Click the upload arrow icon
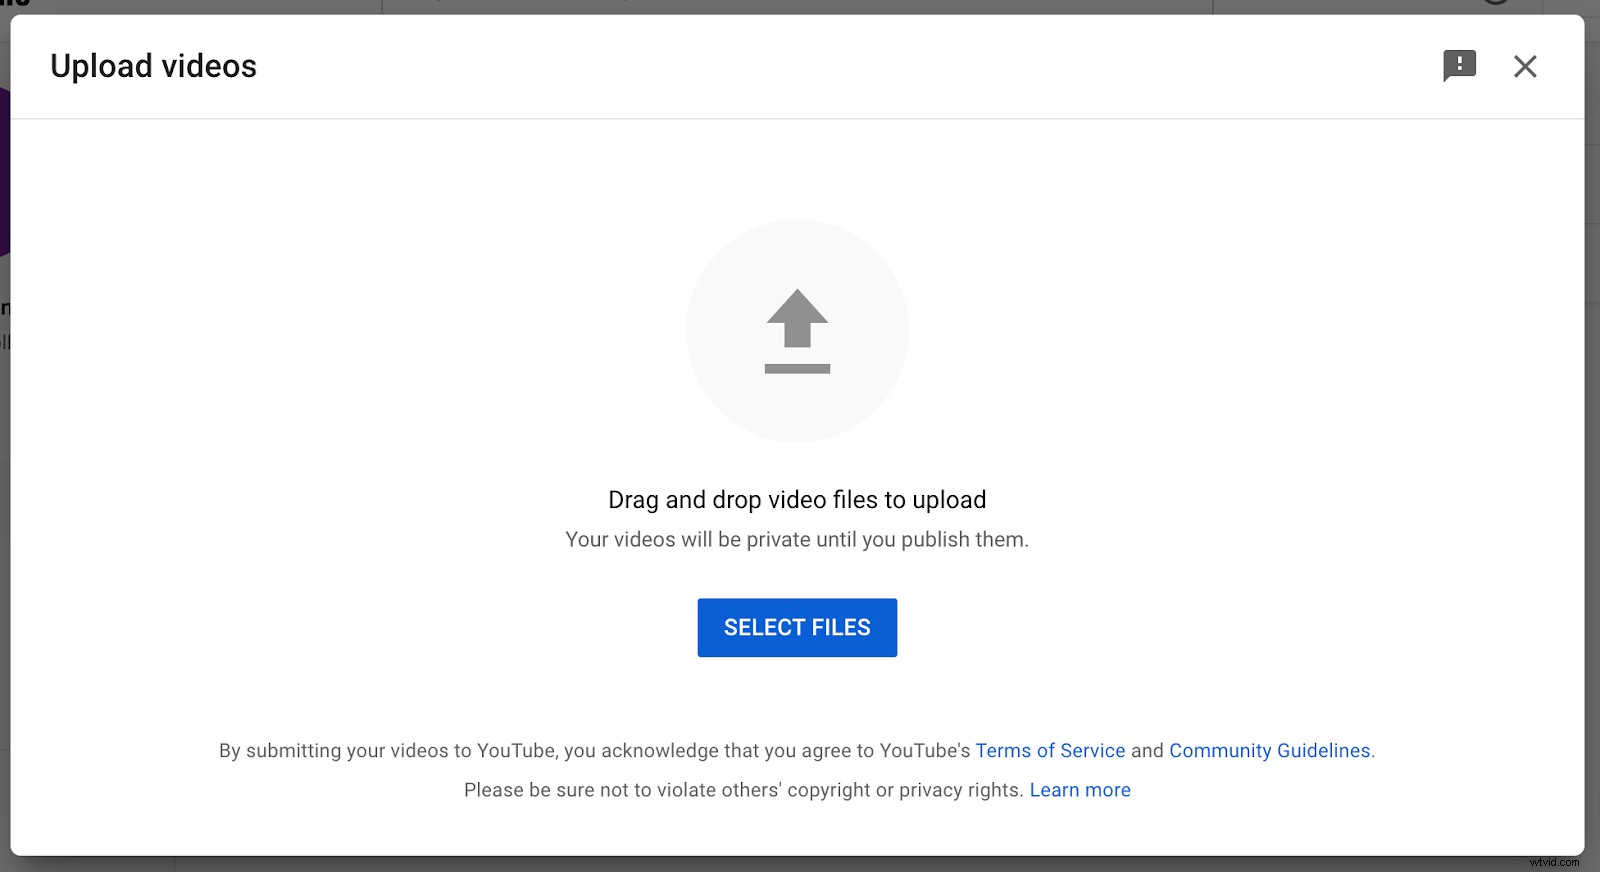This screenshot has width=1600, height=872. 796,320
